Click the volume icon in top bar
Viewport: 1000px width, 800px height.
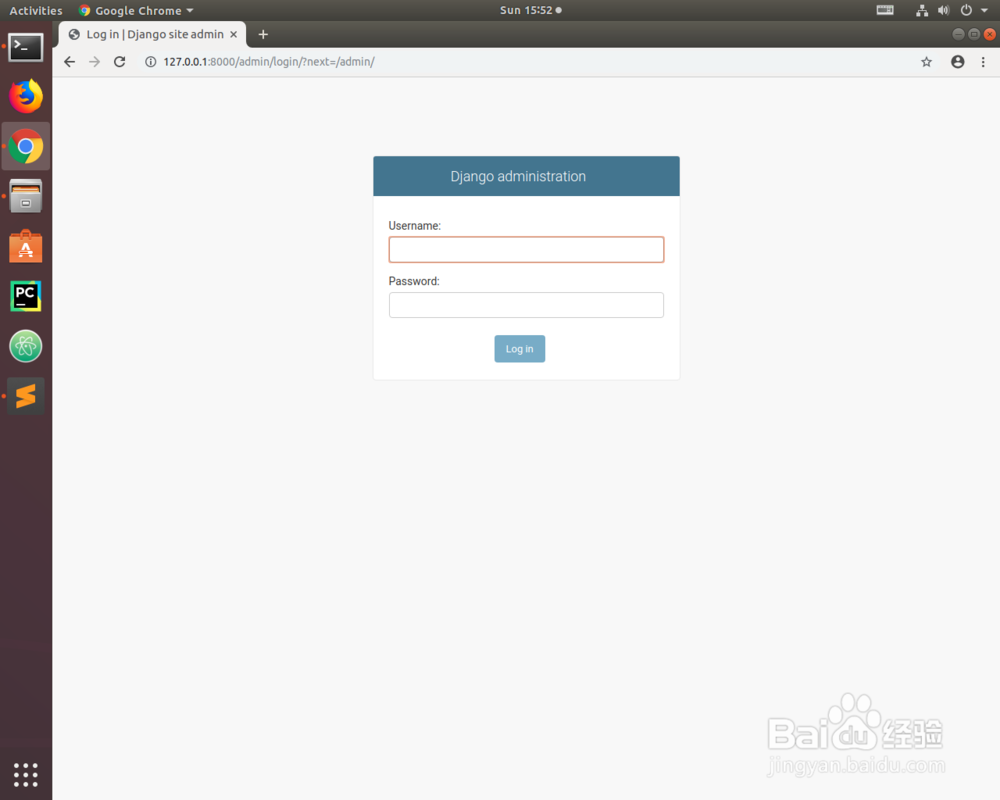coord(943,10)
